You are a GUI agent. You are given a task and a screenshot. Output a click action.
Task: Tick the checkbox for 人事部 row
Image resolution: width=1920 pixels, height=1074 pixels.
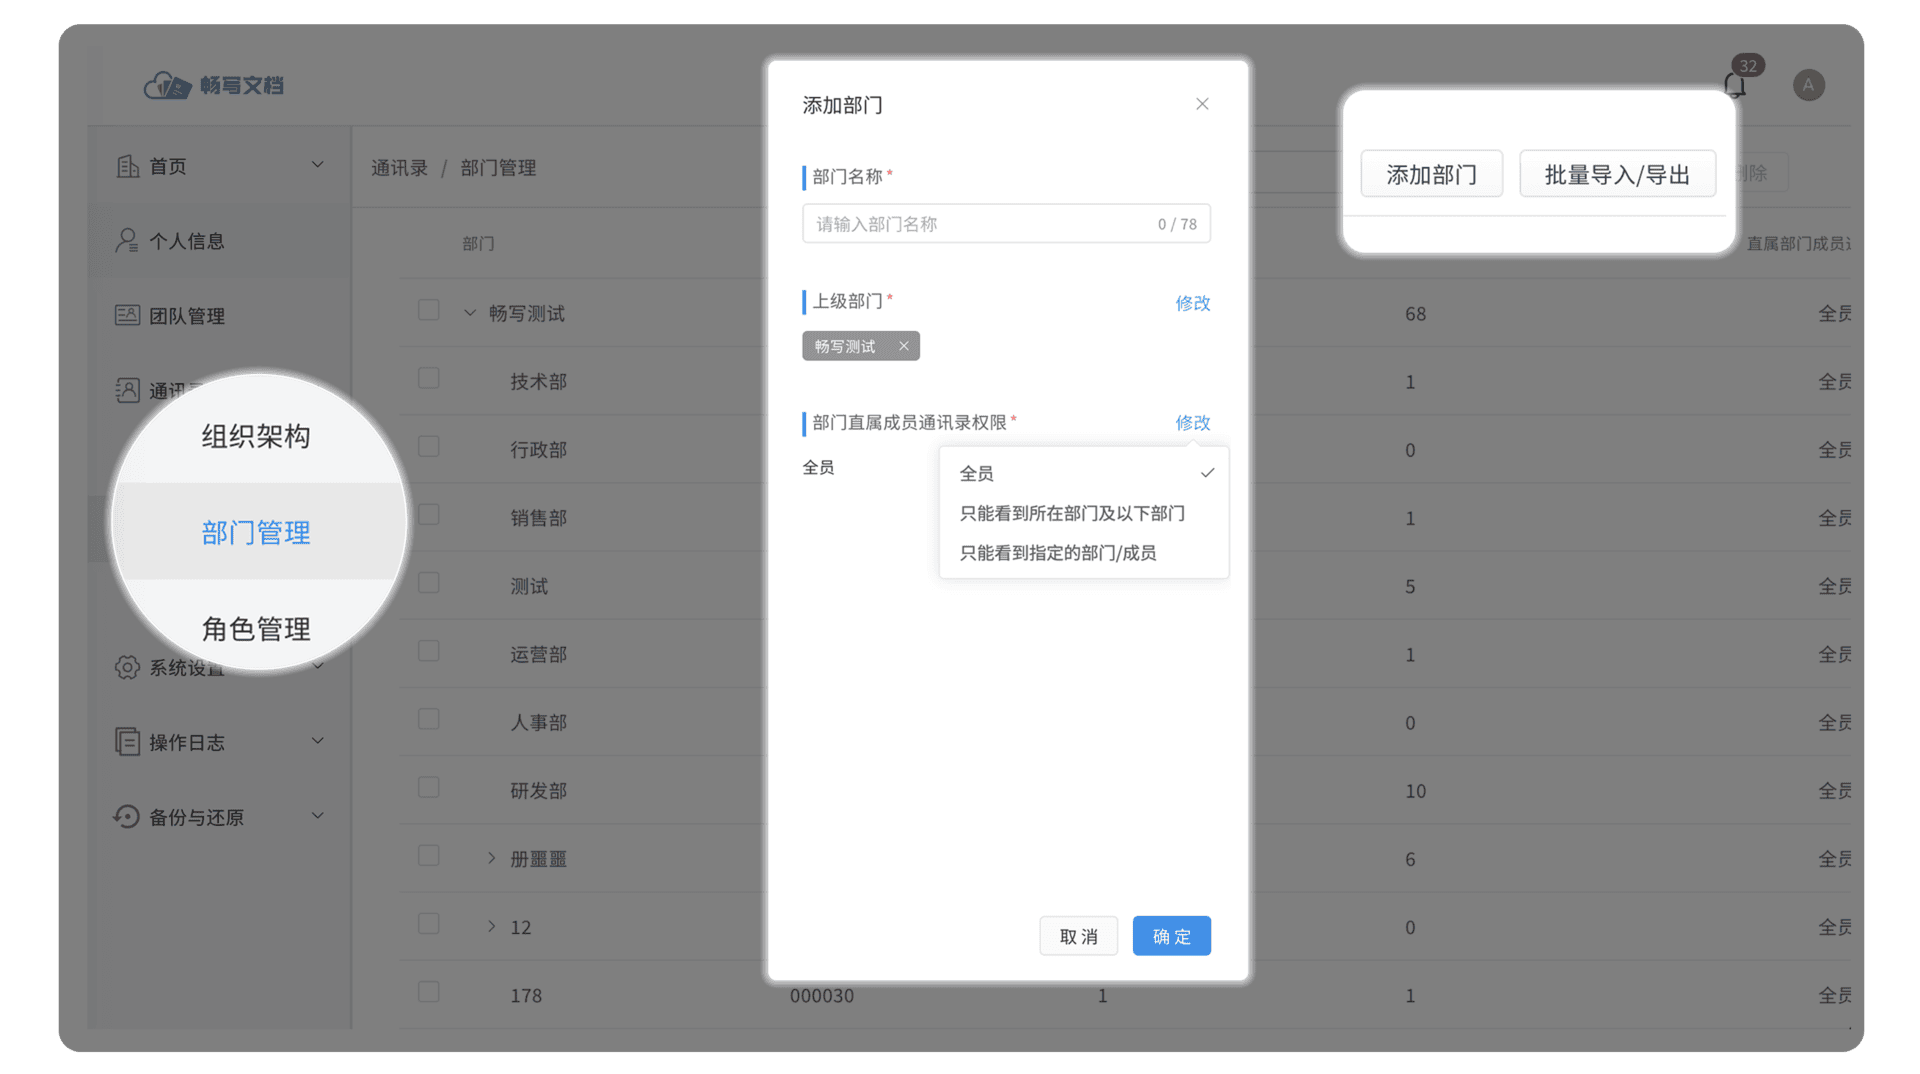click(x=429, y=719)
